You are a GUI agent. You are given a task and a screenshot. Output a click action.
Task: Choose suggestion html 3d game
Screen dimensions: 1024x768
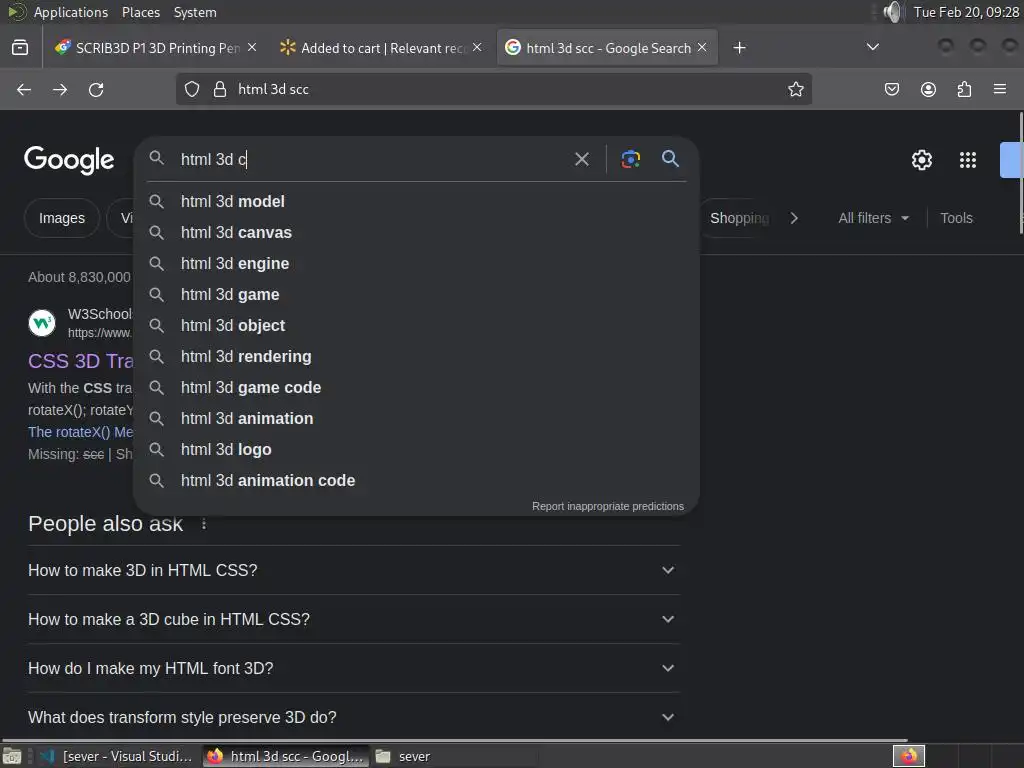tap(416, 295)
